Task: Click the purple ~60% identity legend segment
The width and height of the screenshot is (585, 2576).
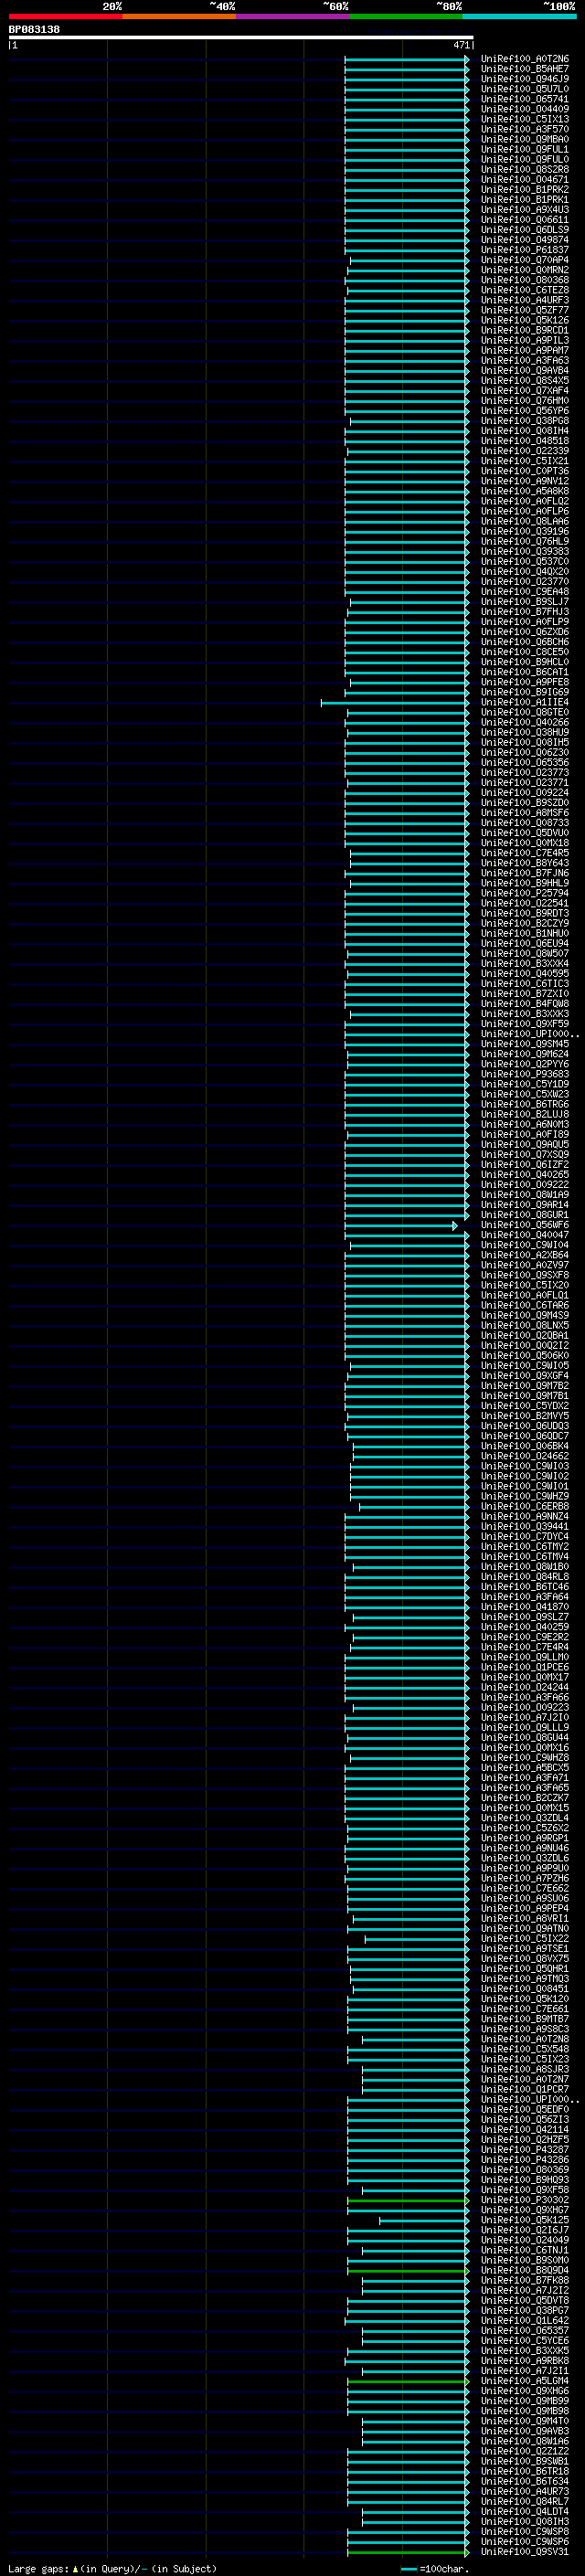Action: pos(292,16)
